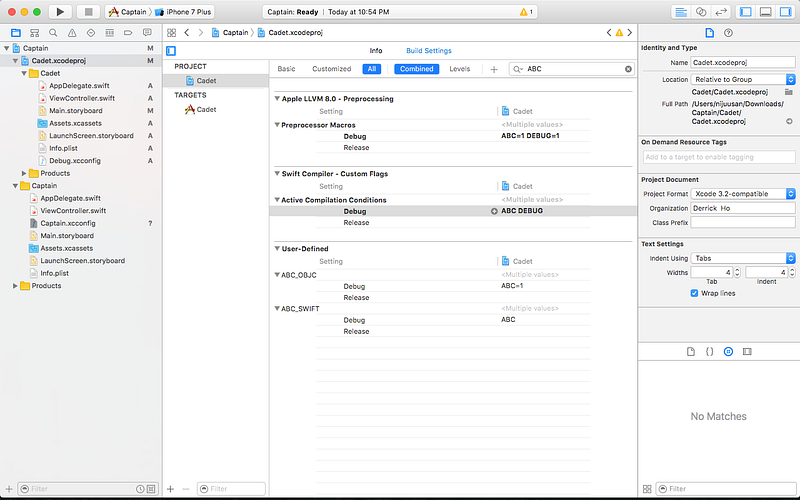This screenshot has width=800, height=500.
Task: Go forward with the jump bar arrow
Action: pos(201,33)
